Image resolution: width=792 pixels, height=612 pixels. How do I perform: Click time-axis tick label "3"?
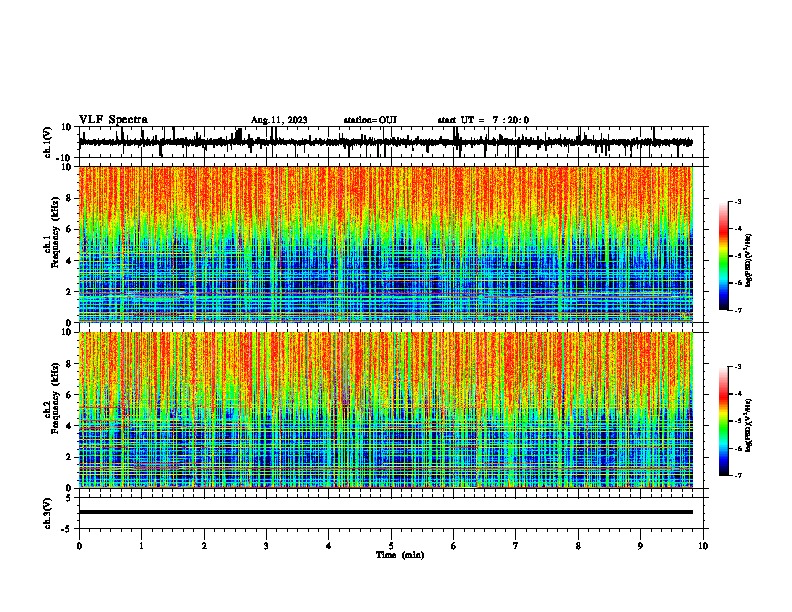[266, 546]
